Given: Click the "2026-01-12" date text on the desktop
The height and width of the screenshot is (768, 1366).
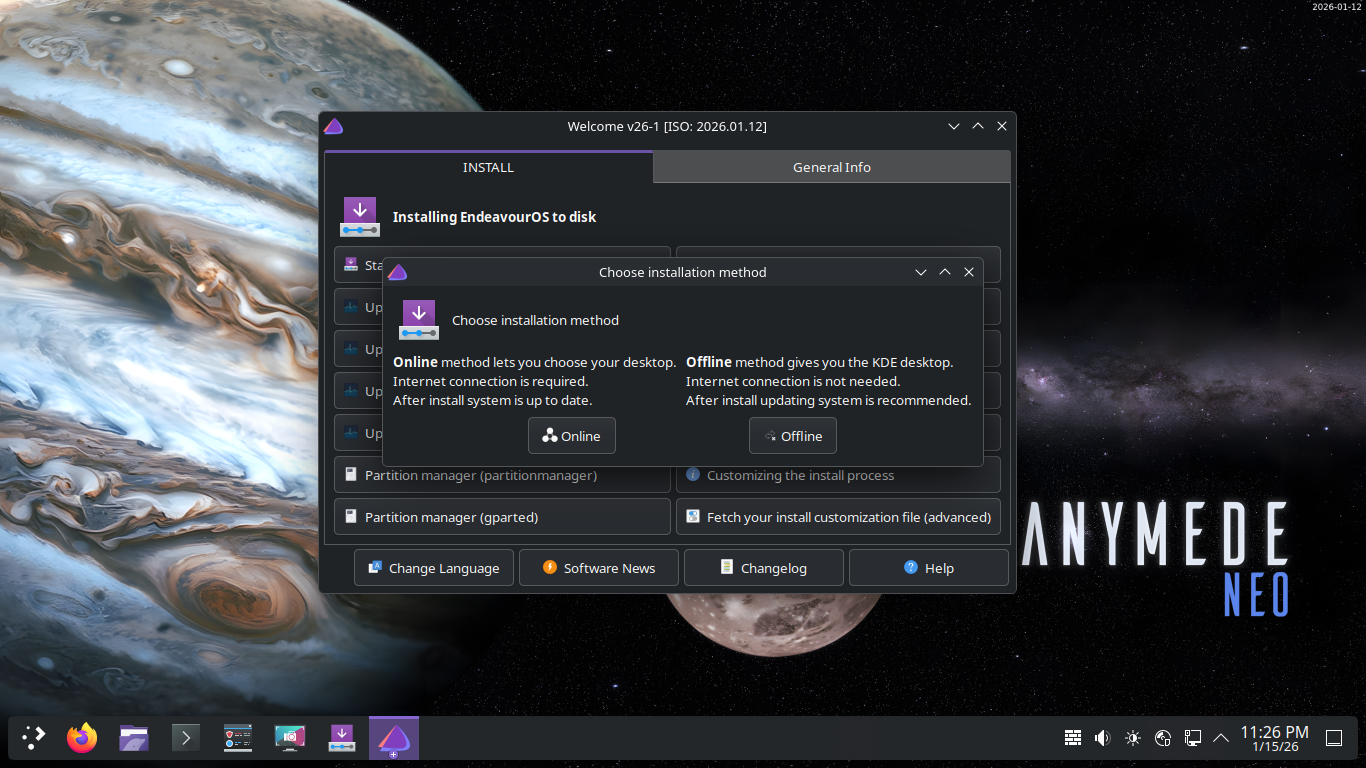Looking at the screenshot, I should point(1337,6).
